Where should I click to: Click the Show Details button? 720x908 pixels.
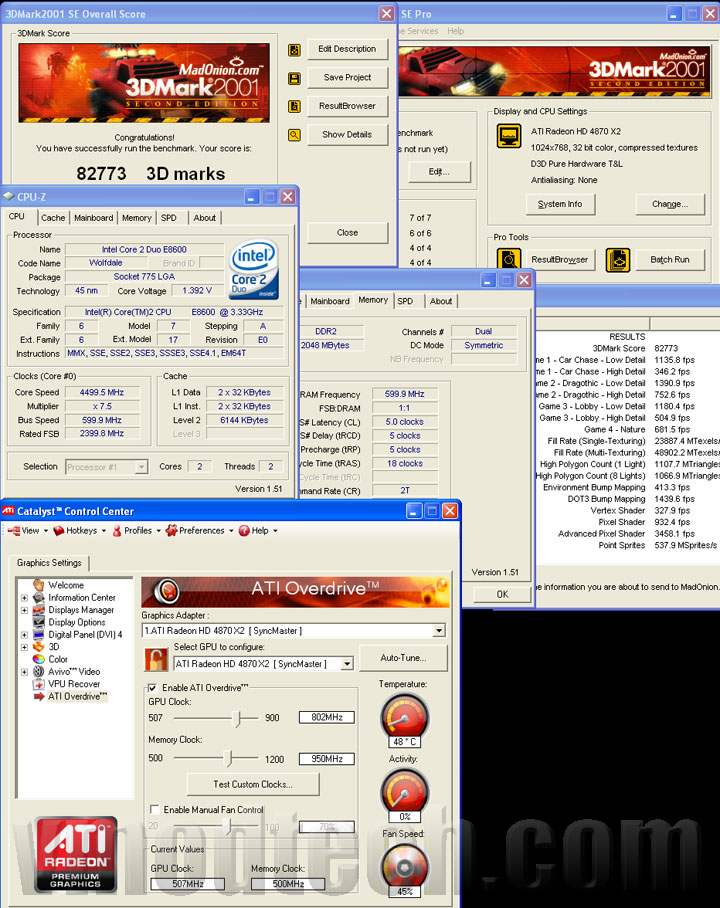347,134
